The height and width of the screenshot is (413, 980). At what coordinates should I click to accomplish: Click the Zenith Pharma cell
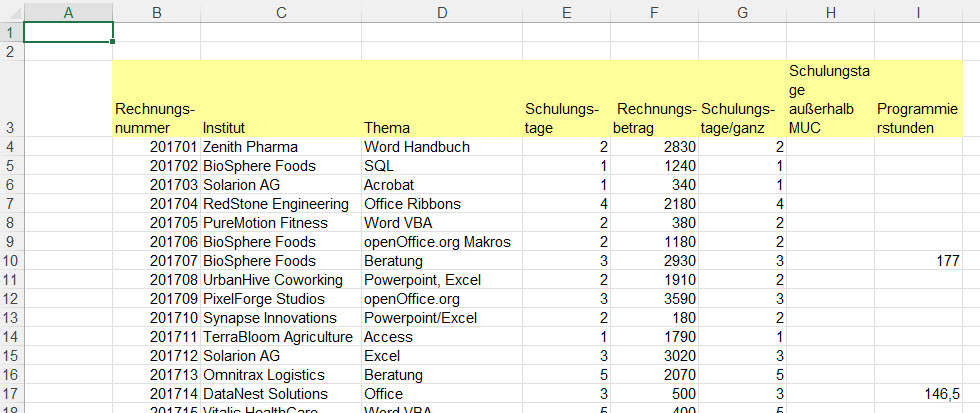click(x=250, y=147)
